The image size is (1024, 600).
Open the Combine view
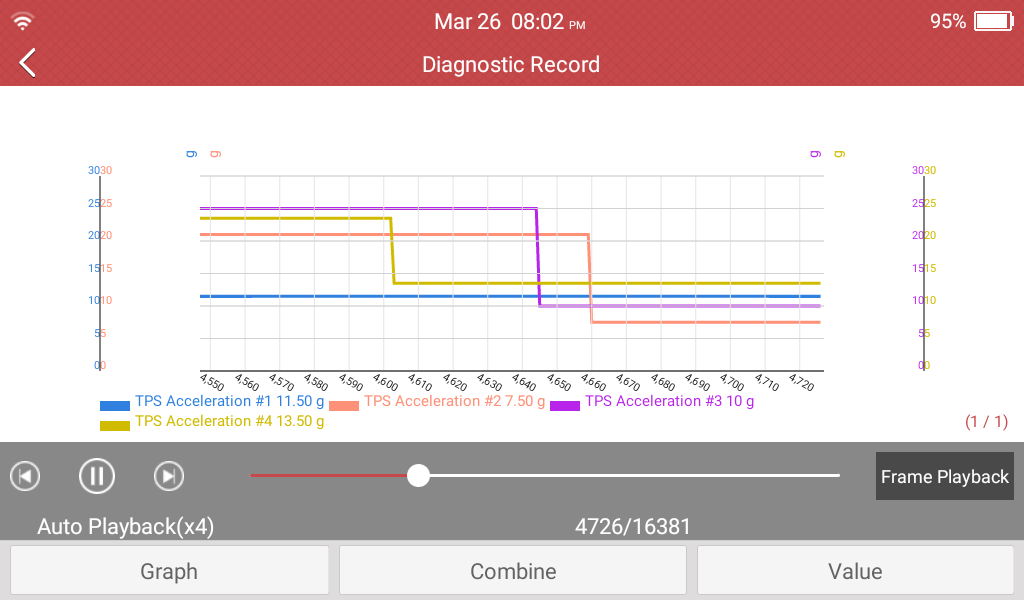pos(513,571)
